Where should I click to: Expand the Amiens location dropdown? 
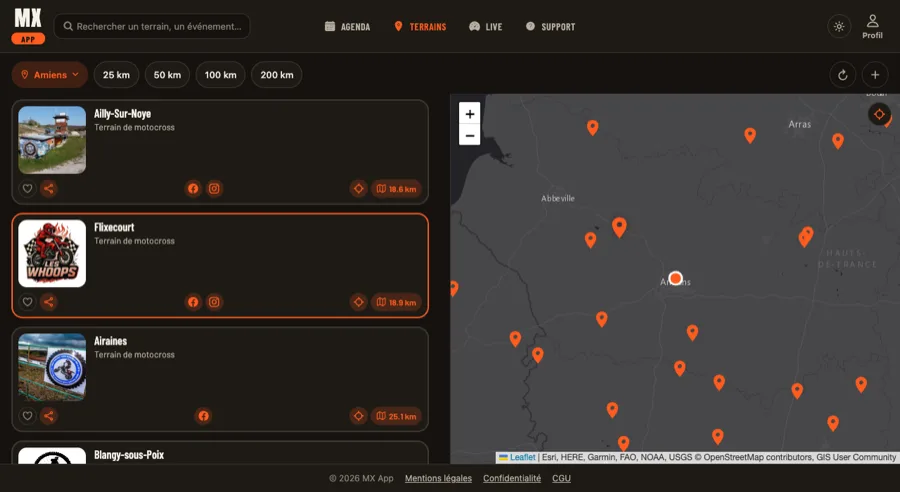[50, 75]
